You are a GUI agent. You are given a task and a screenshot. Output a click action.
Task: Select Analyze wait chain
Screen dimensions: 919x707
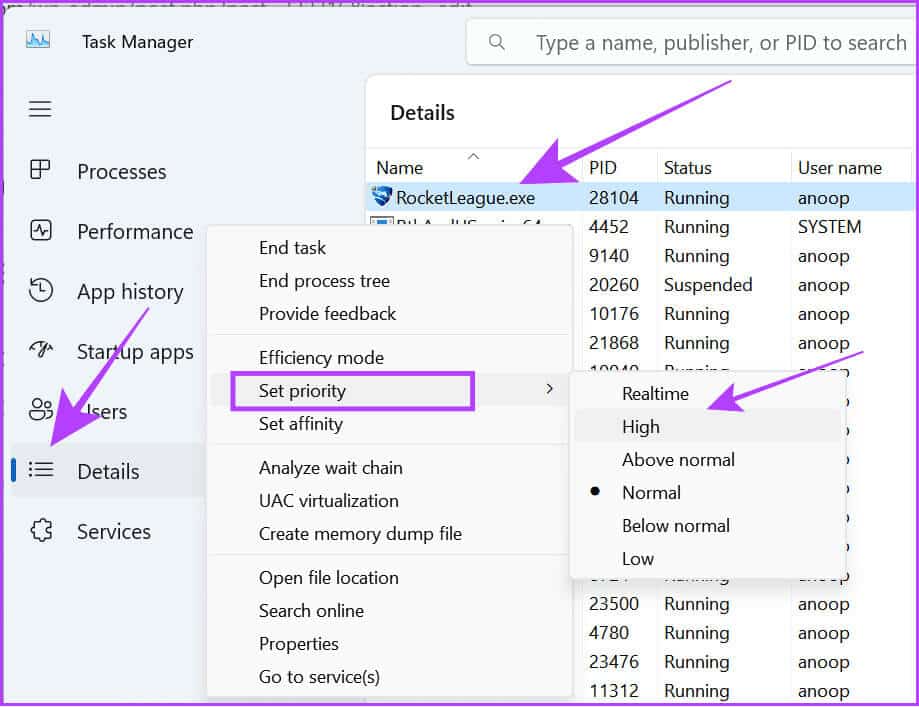coord(331,468)
